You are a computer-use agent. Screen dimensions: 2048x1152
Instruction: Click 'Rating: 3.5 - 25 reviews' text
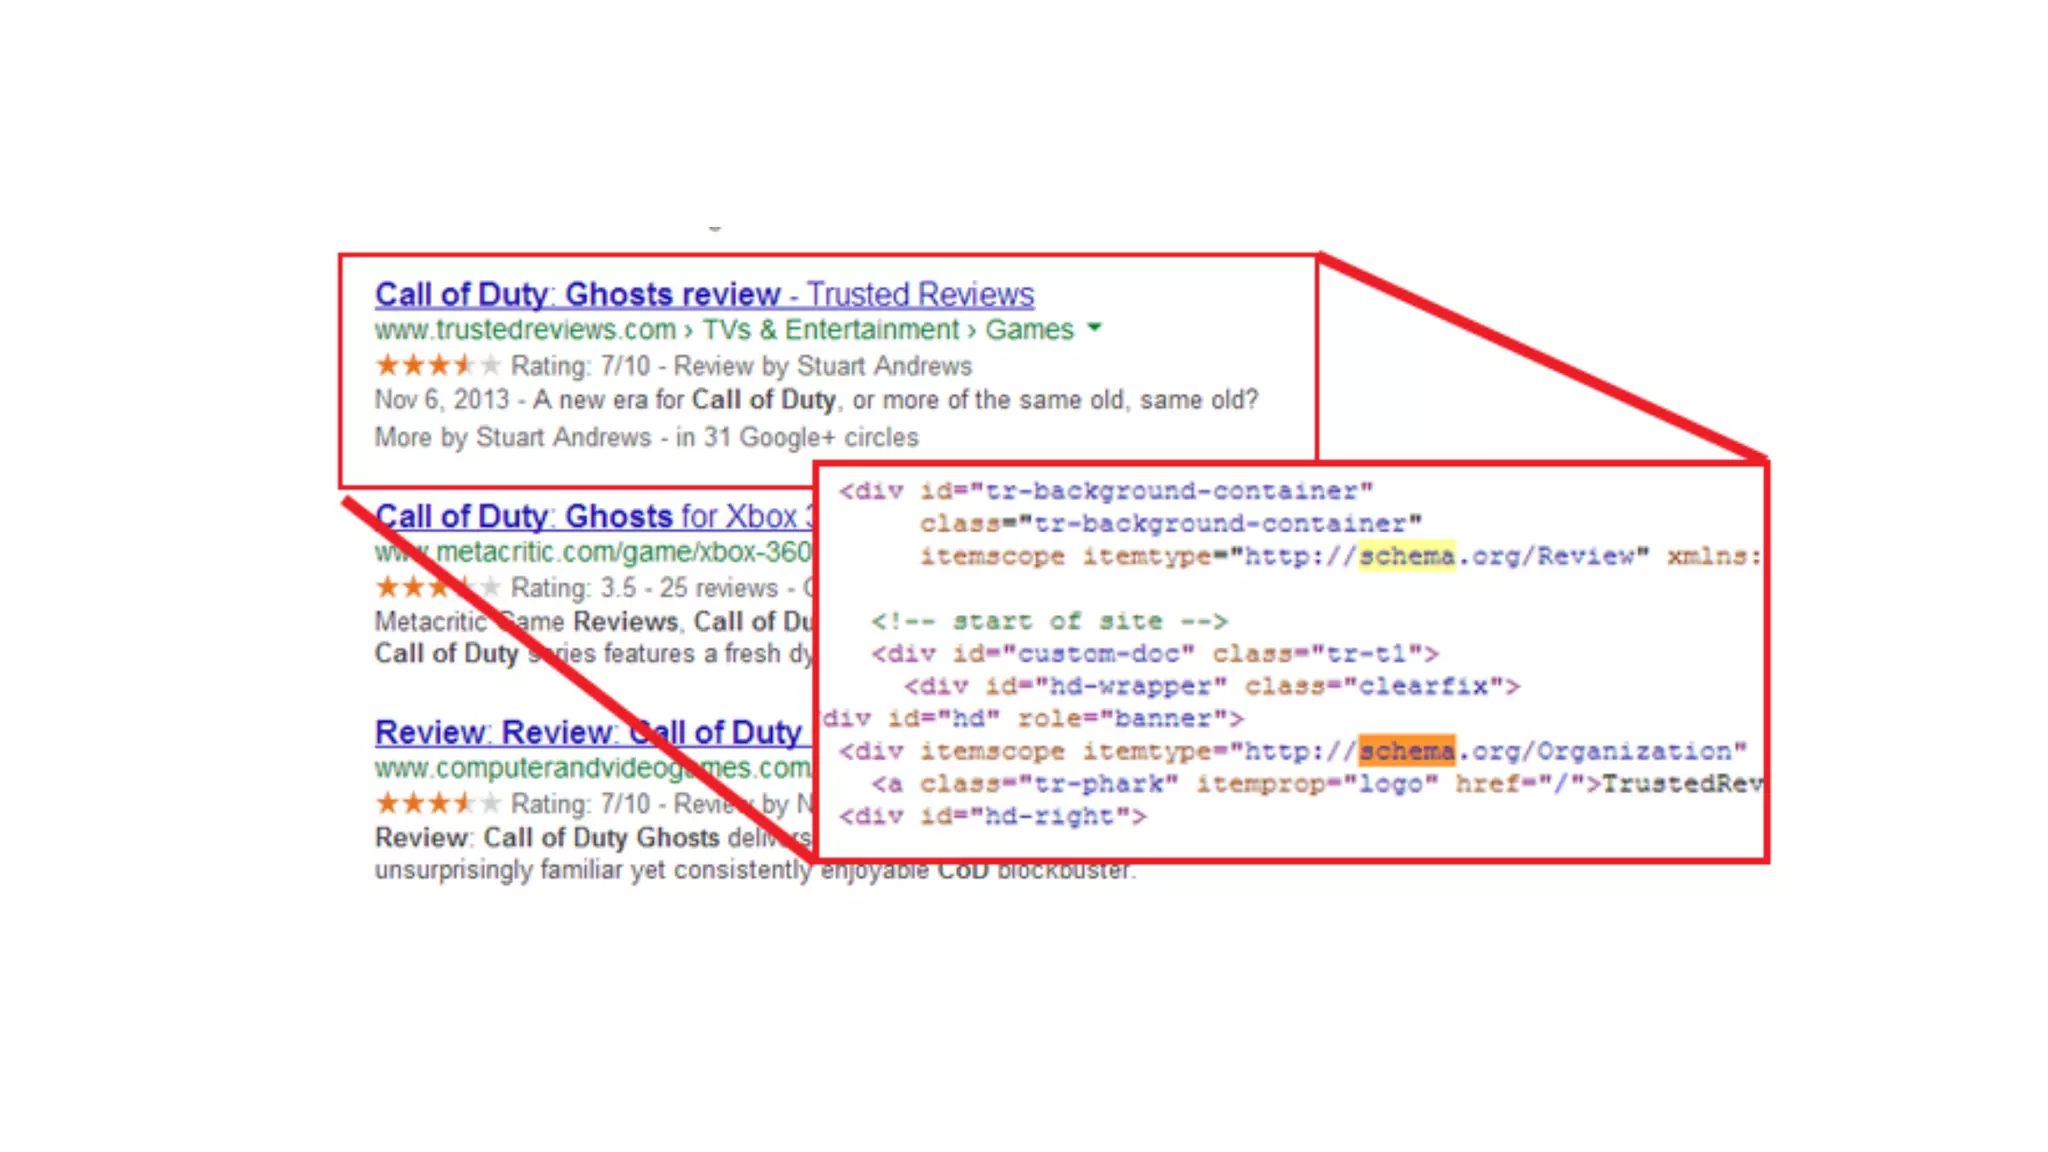644,588
